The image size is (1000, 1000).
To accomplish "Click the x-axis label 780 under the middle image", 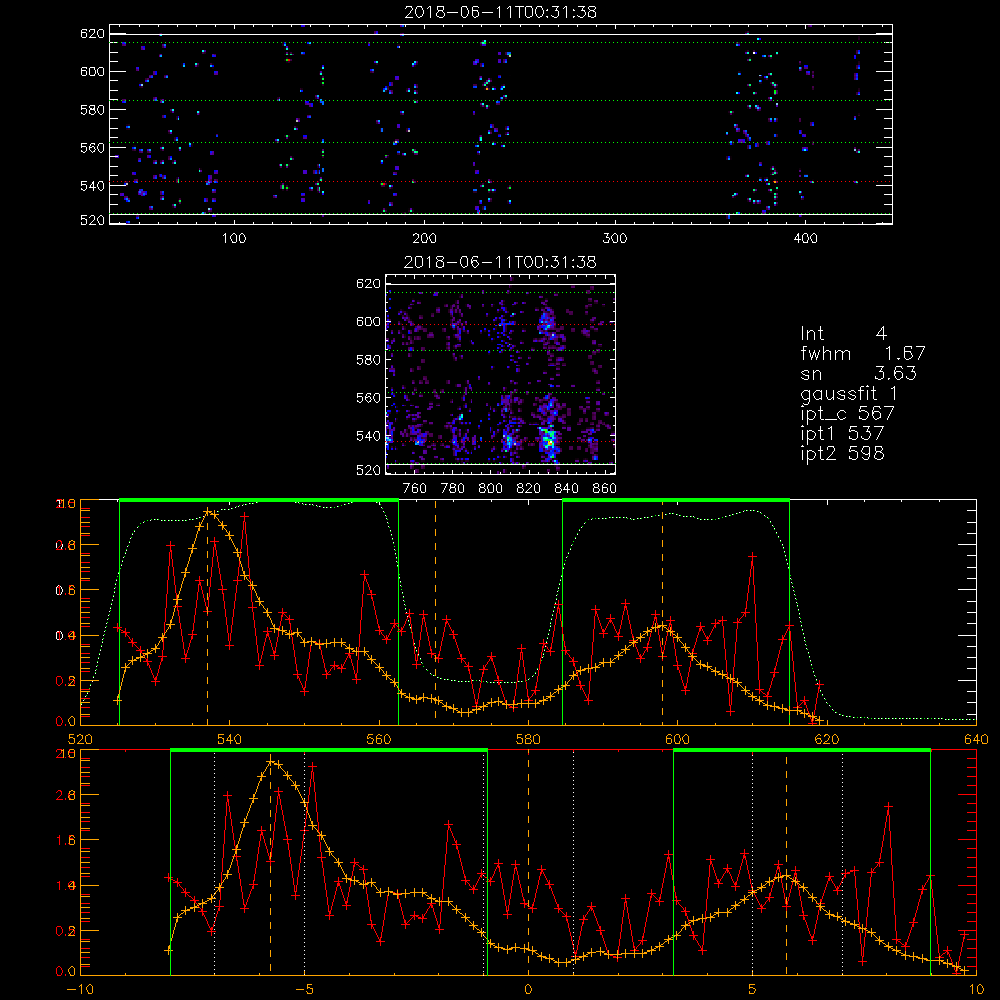I will 453,489.
